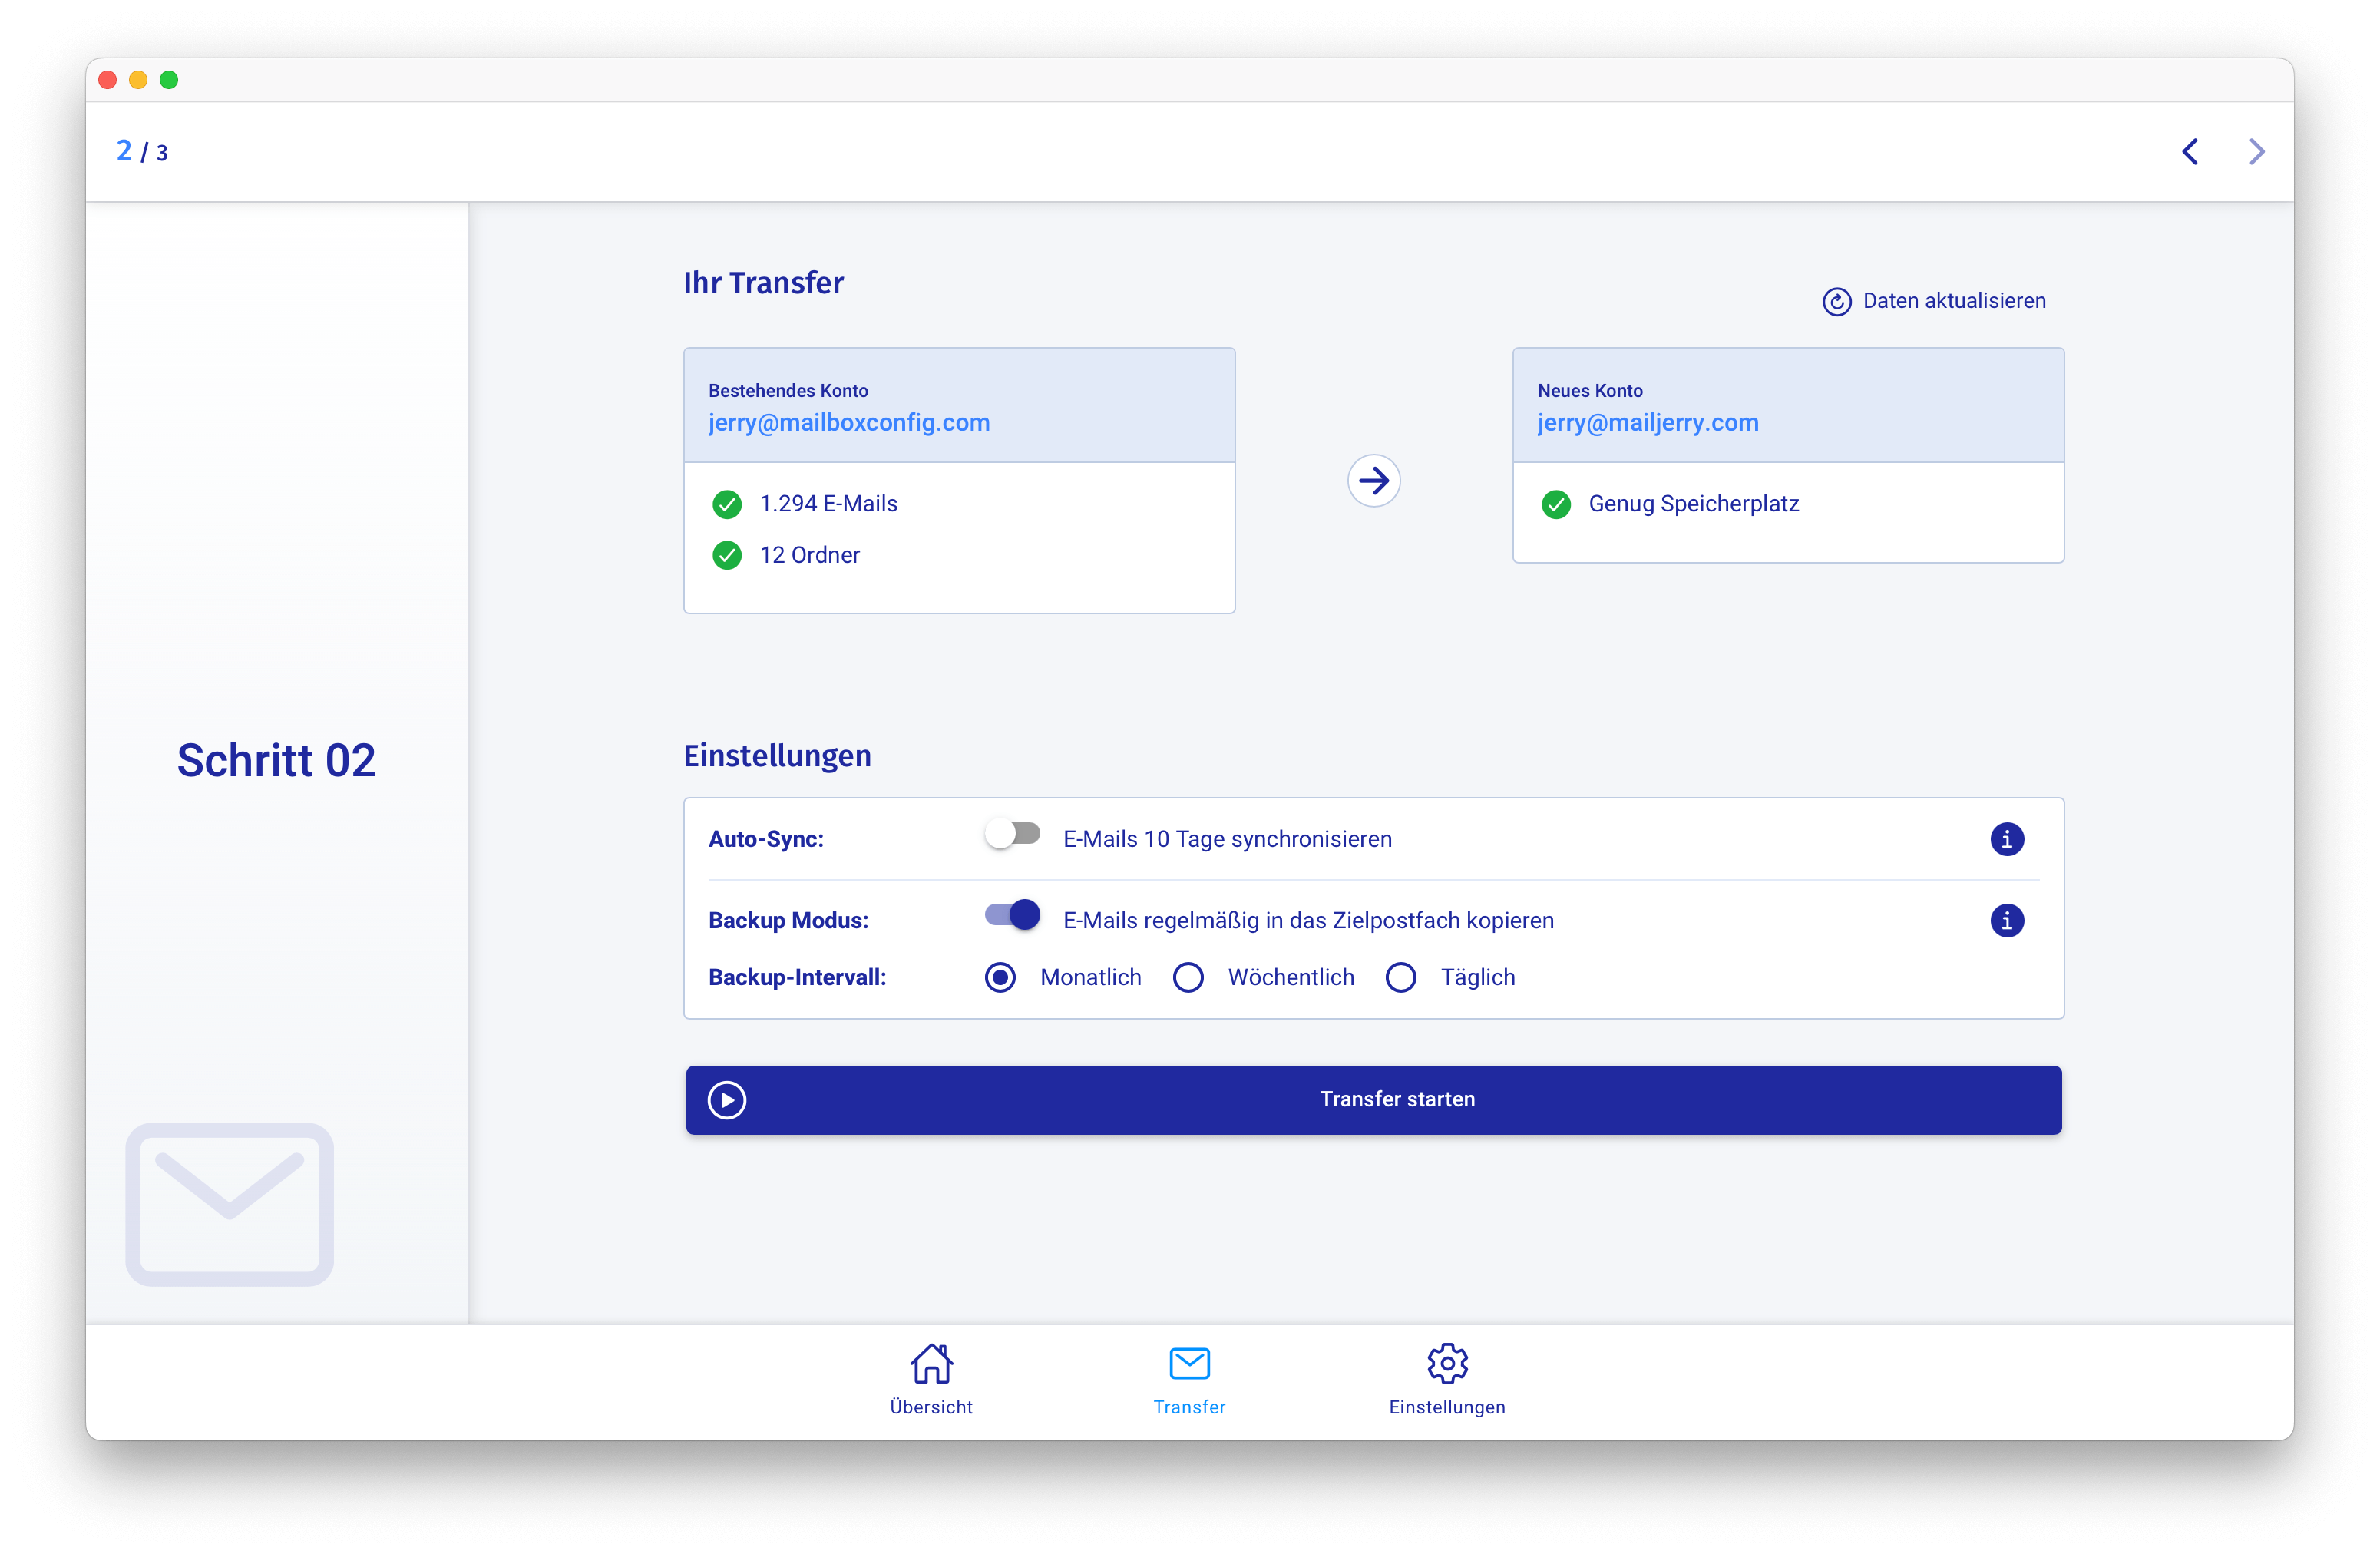
Task: Select the Monatlich backup interval
Action: [1000, 977]
